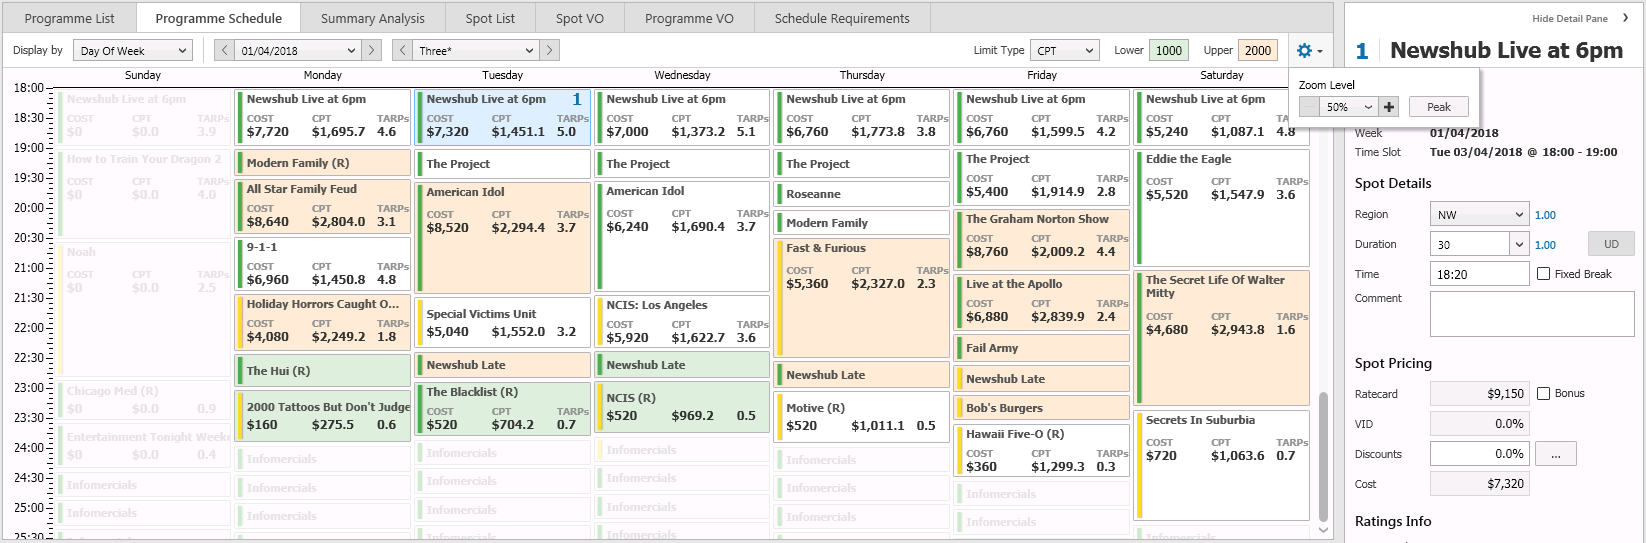Select Monday 9-1-1 programme block
The width and height of the screenshot is (1646, 543).
322,264
